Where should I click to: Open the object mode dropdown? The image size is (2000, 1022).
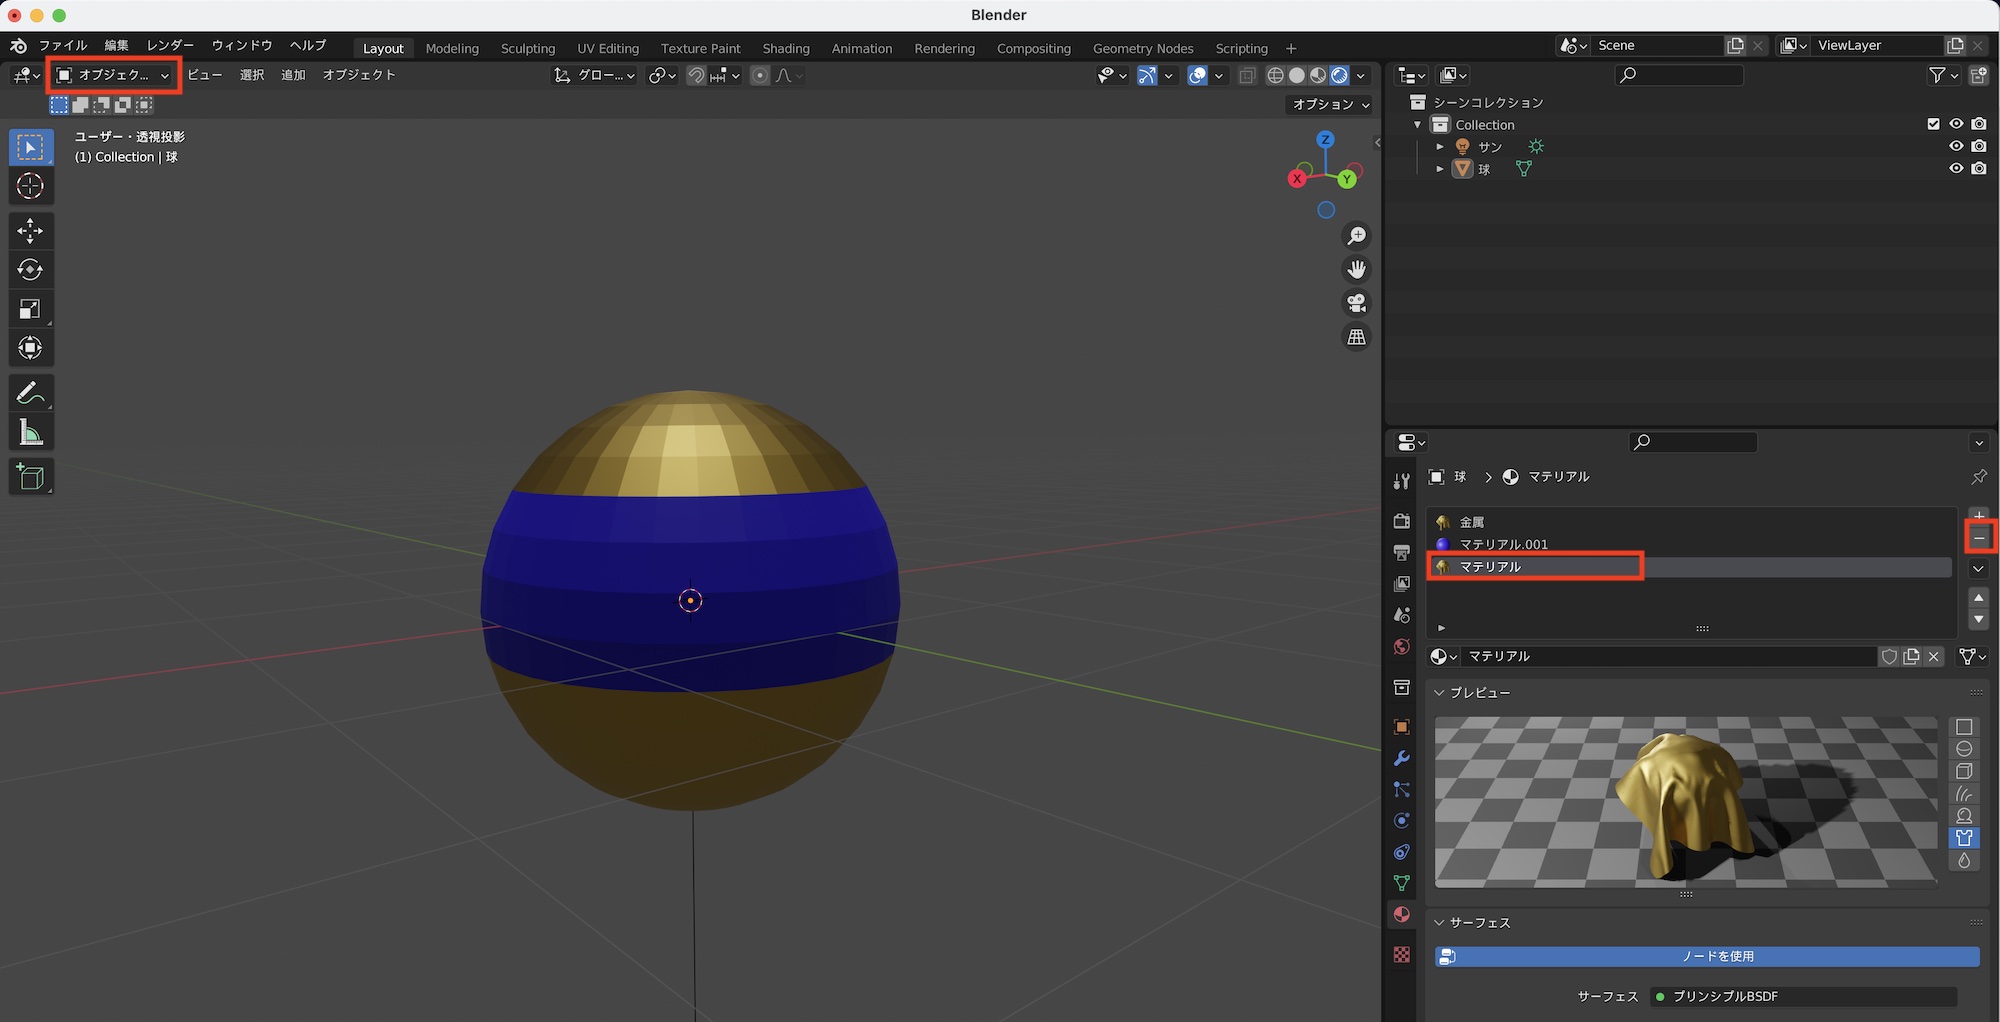(x=113, y=75)
